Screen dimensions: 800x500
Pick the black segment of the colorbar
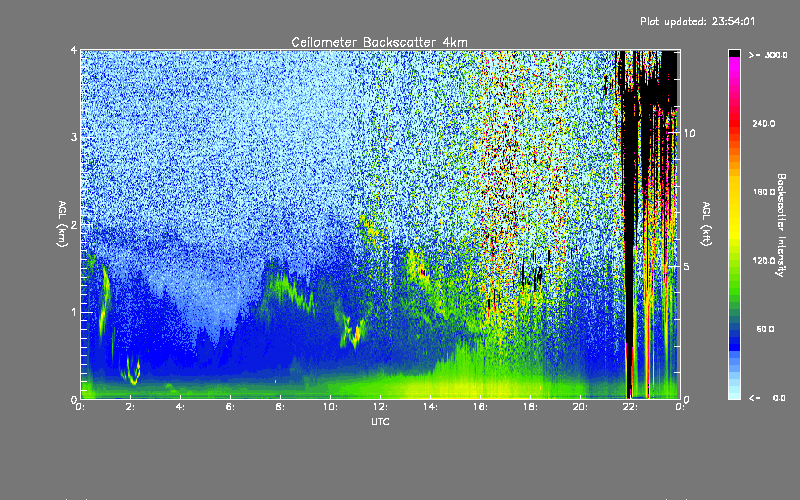[x=734, y=53]
